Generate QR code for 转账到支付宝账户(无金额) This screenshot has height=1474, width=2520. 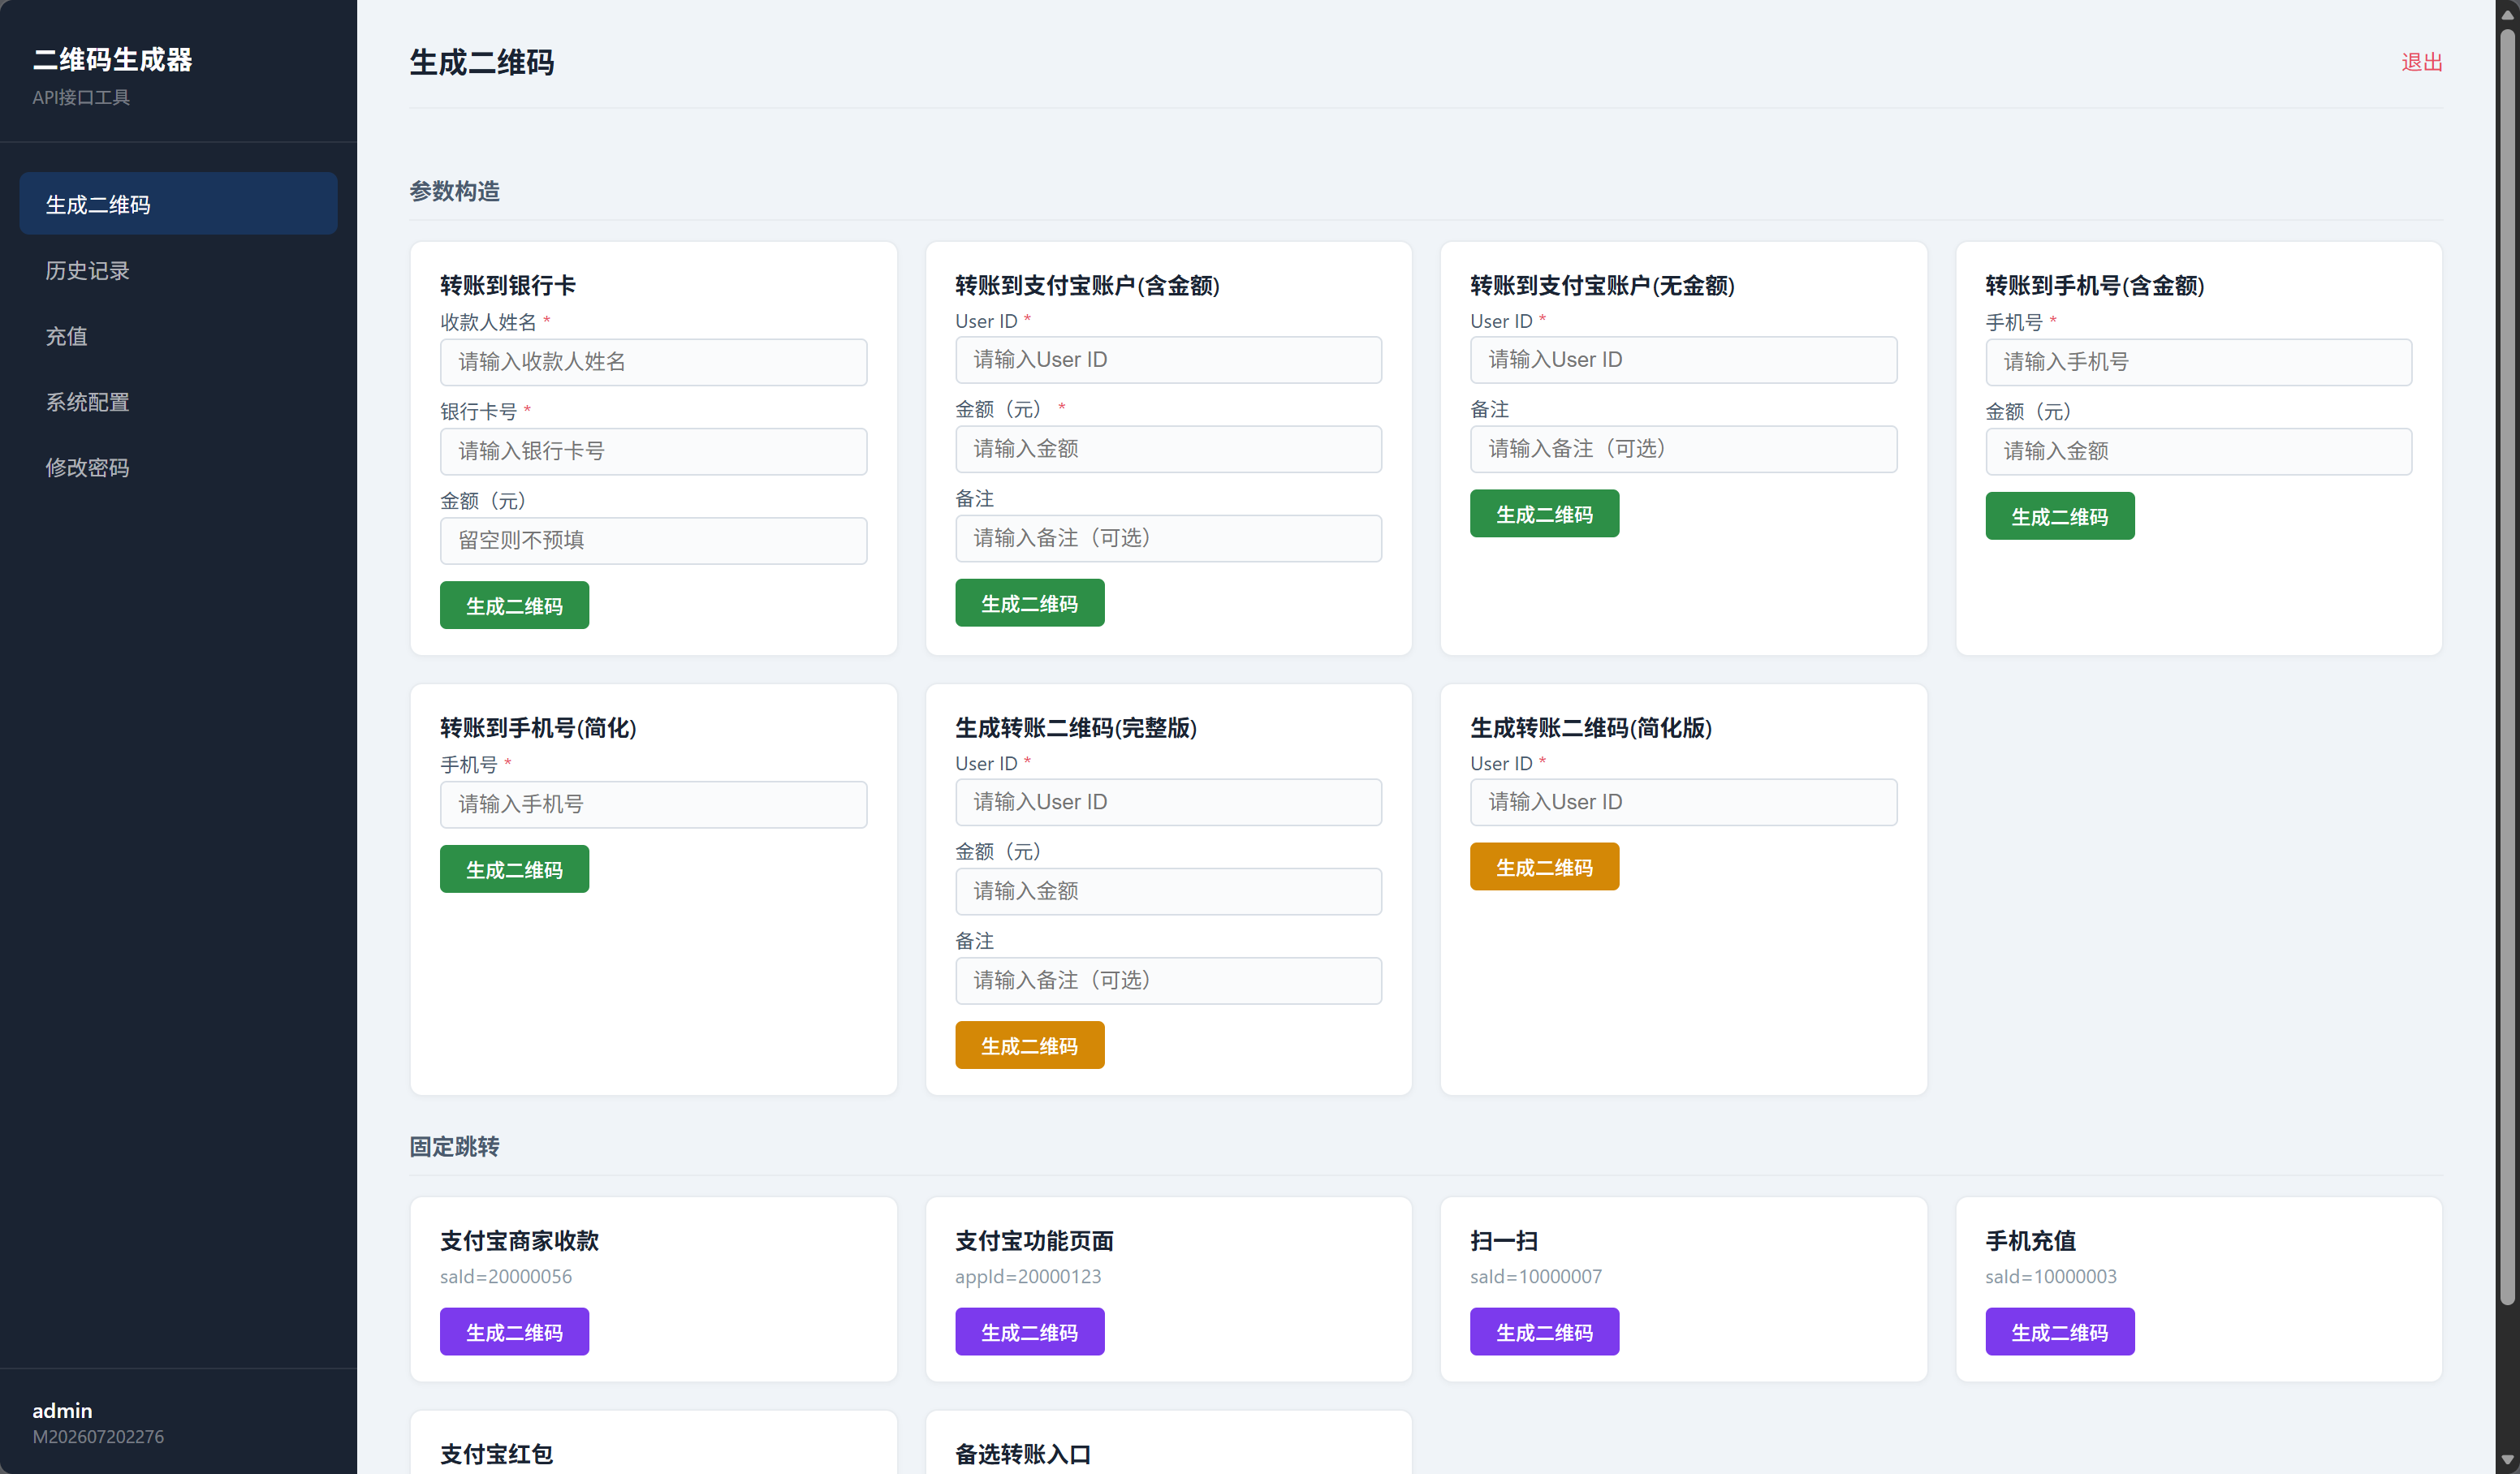tap(1544, 514)
